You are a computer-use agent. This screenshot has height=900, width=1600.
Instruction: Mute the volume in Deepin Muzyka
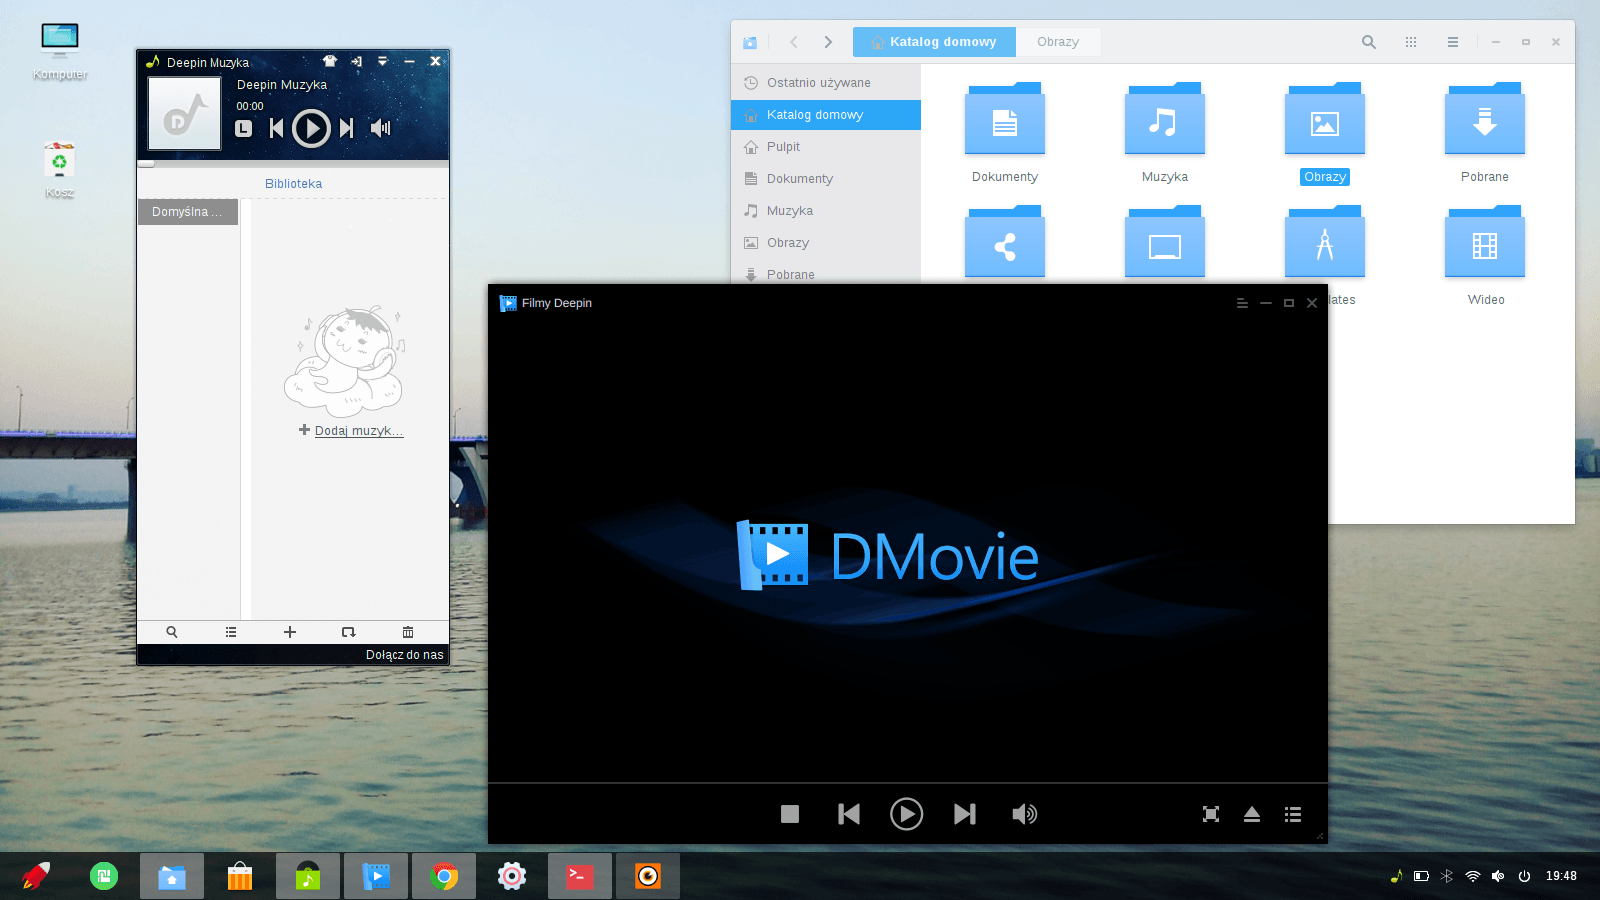(380, 128)
